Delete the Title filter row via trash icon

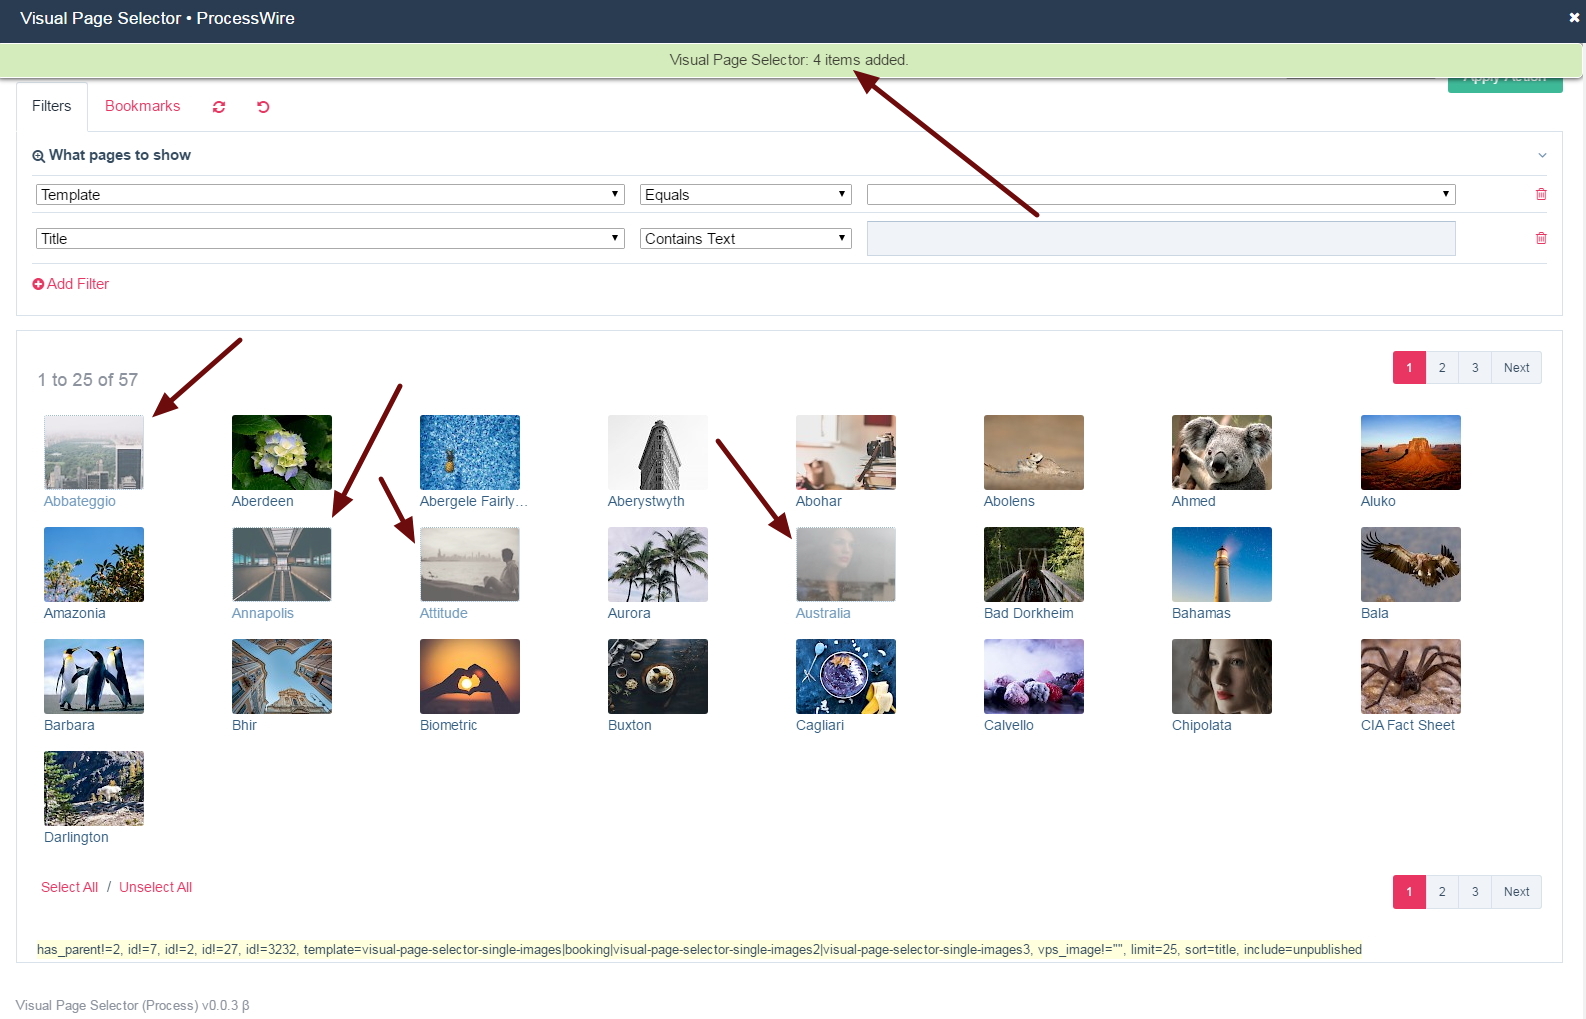1541,238
